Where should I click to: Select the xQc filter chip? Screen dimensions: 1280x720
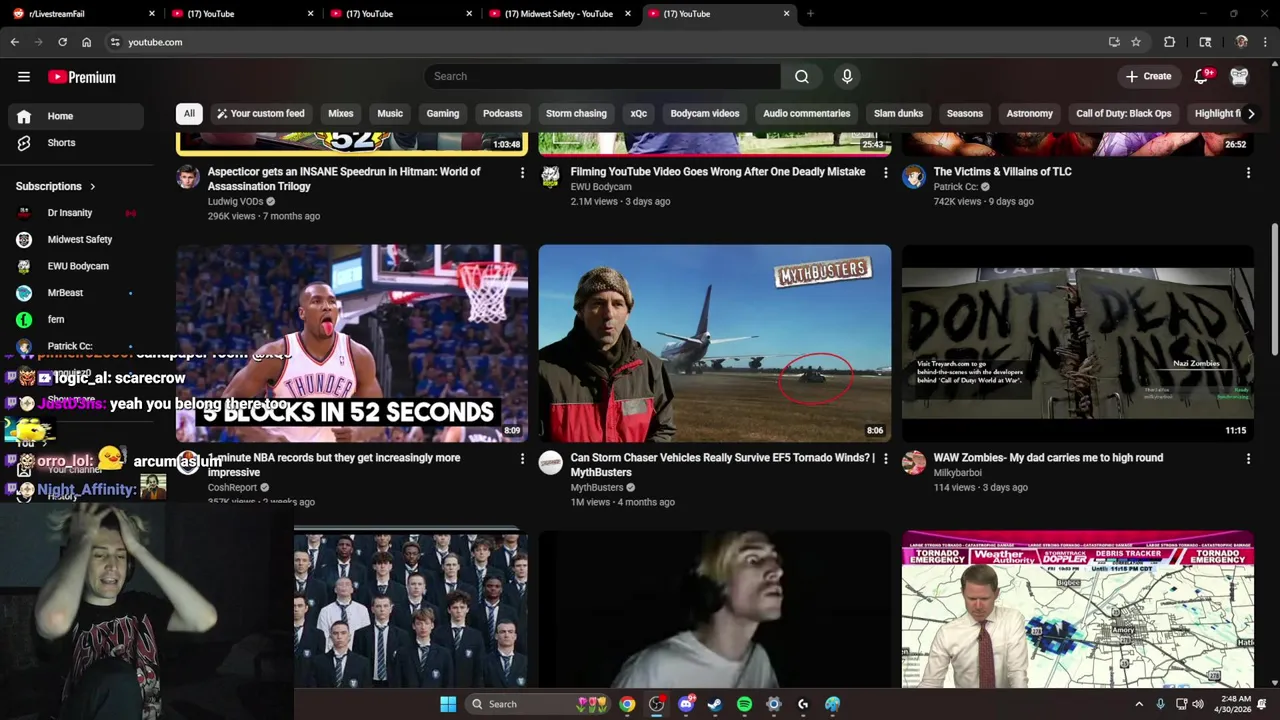click(639, 113)
